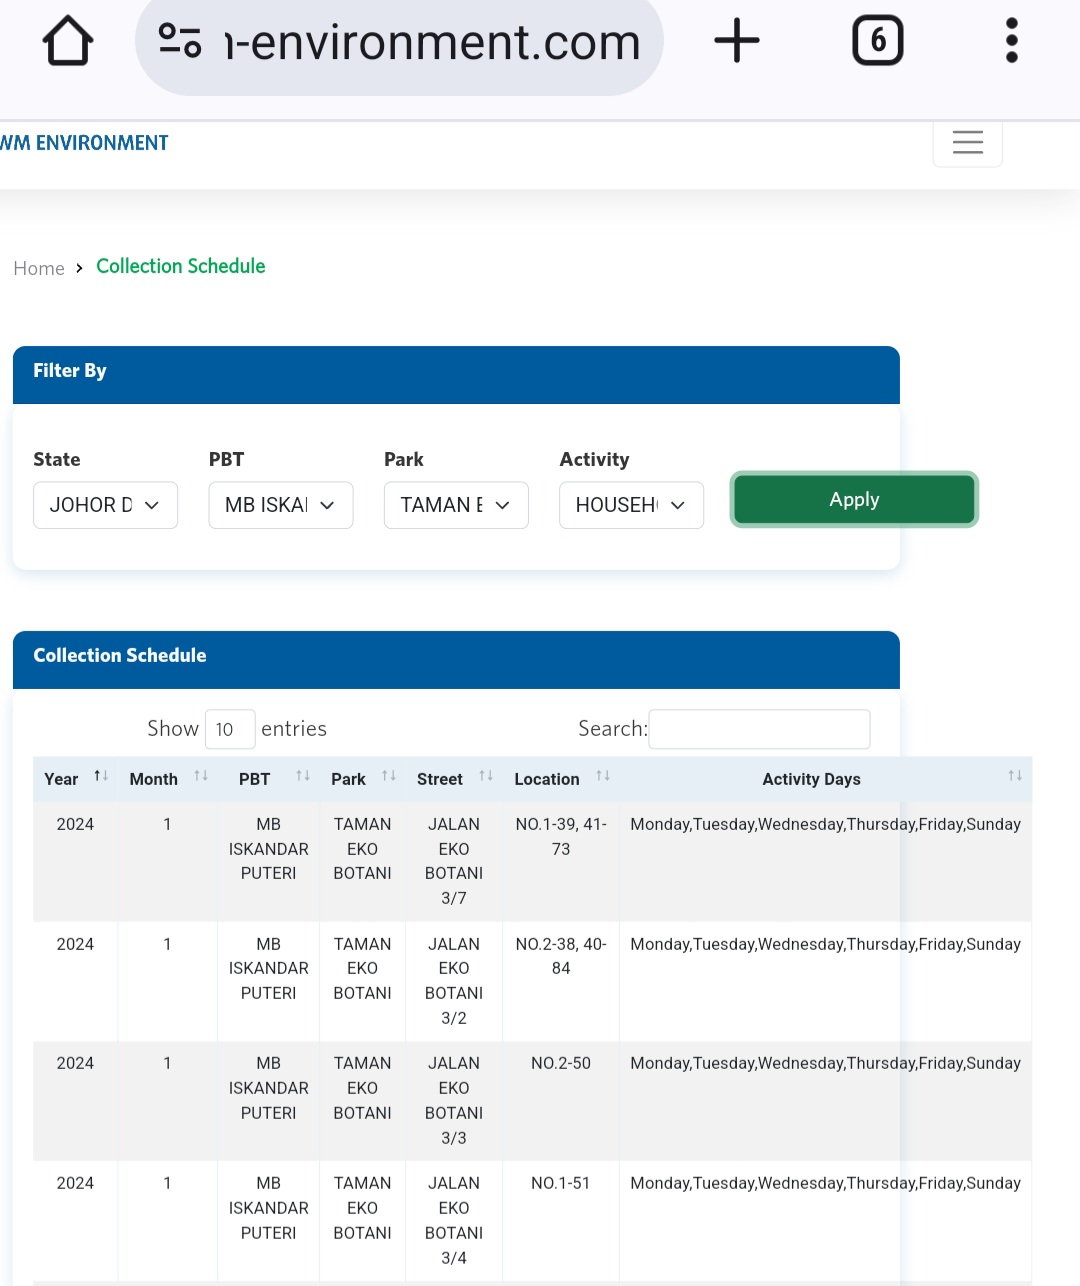Open the tab switcher showing 6 tabs
1080x1286 pixels.
(x=877, y=42)
